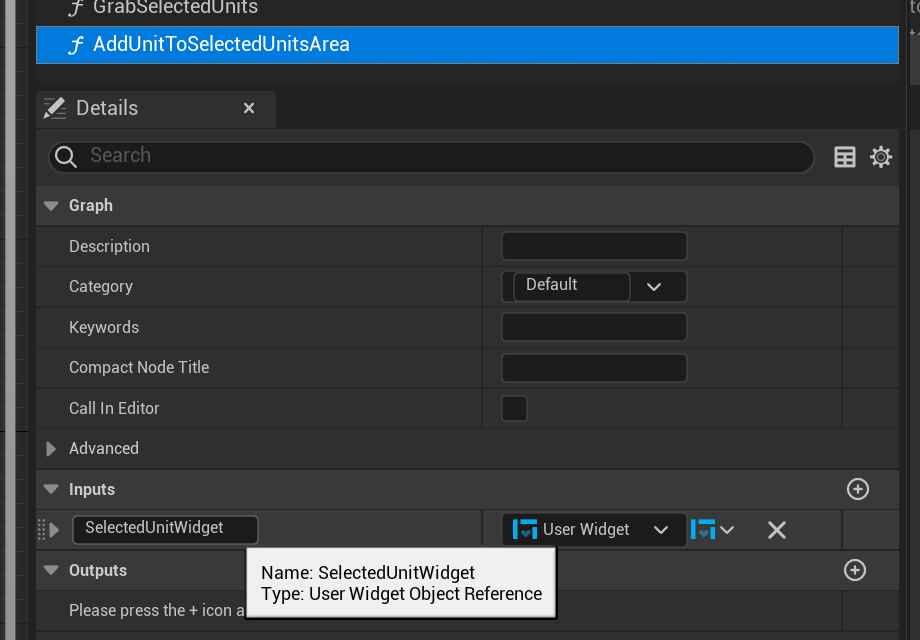Image resolution: width=920 pixels, height=640 pixels.
Task: Select the Details tab
Action: coord(106,108)
